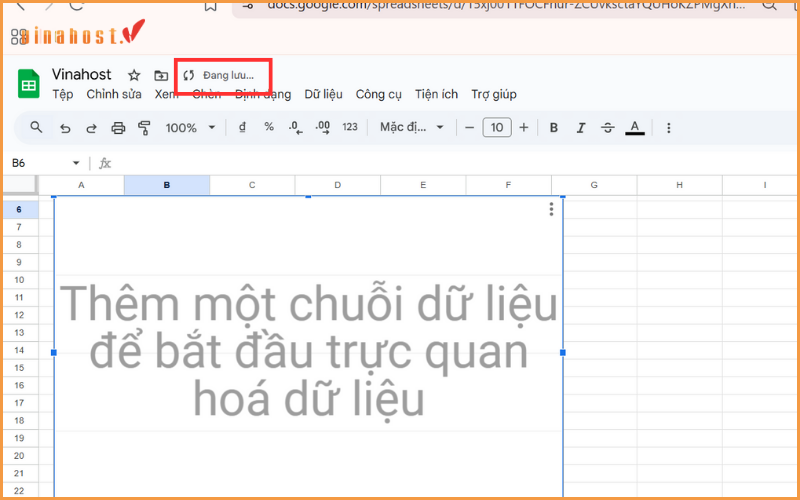This screenshot has width=800, height=500.
Task: Redo the last undone action
Action: click(x=91, y=128)
